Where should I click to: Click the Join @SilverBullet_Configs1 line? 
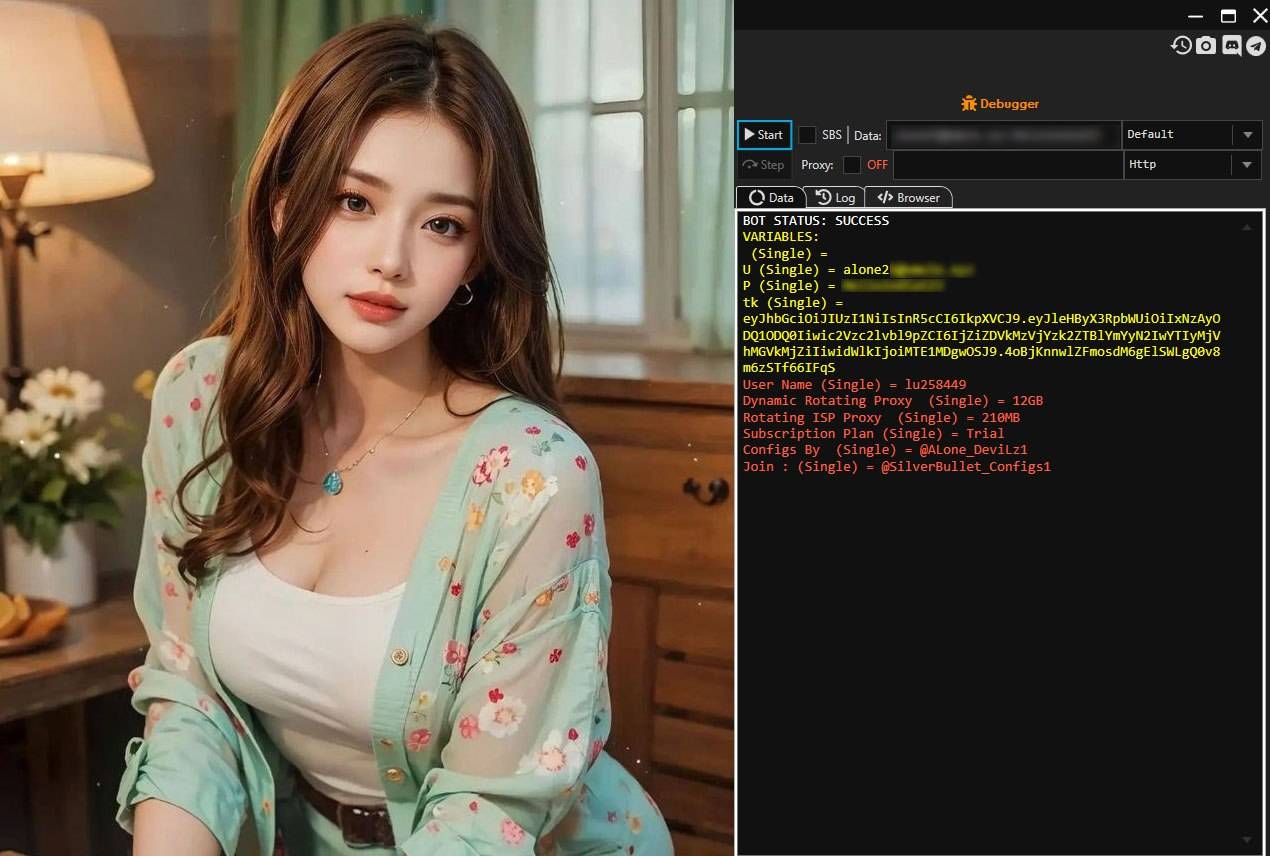click(x=896, y=467)
